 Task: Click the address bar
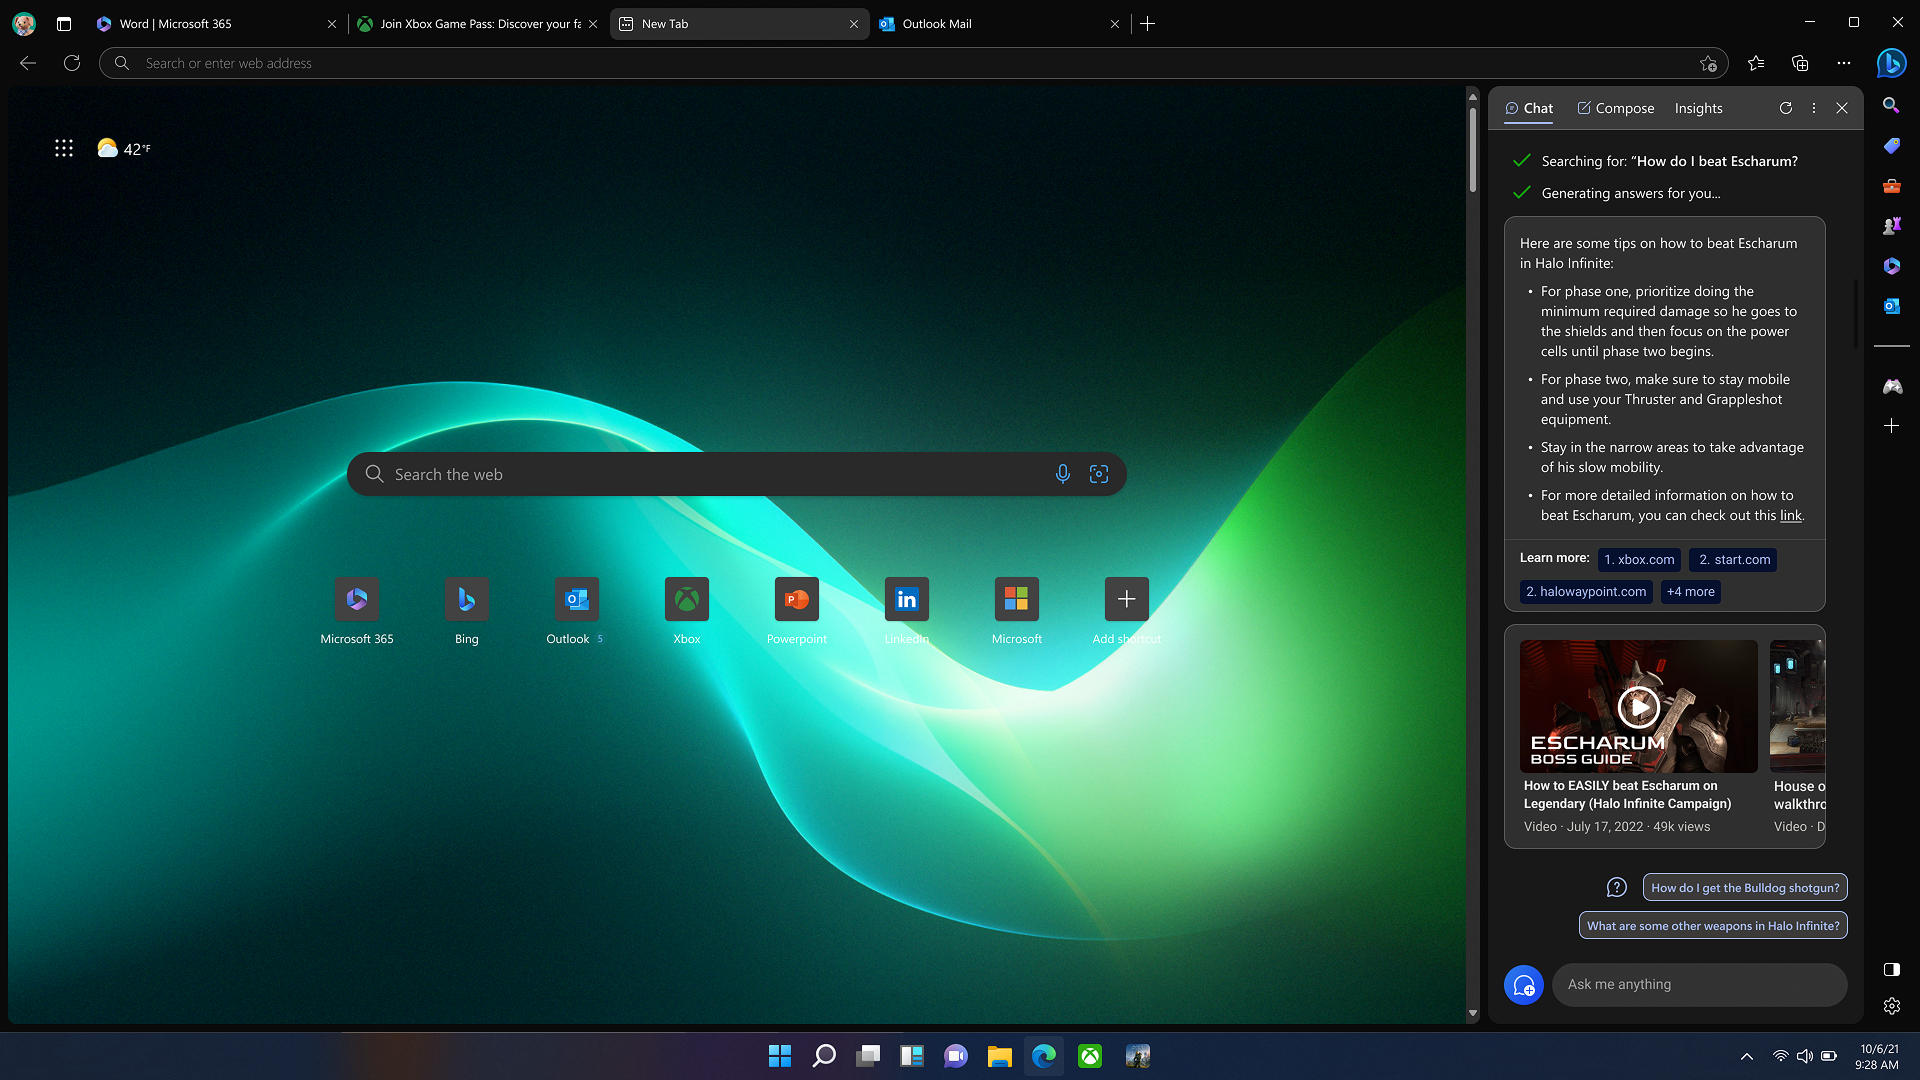(x=913, y=63)
